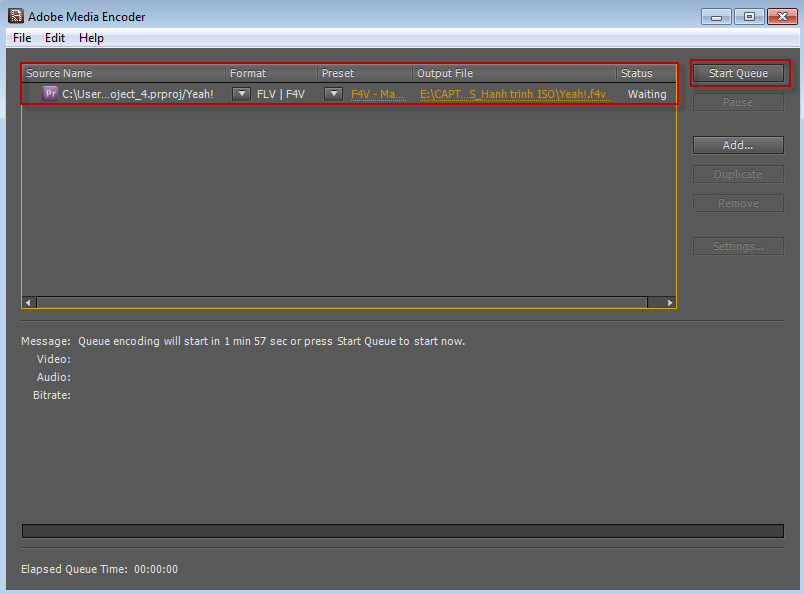The height and width of the screenshot is (594, 804).
Task: Minimize the Adobe Media Encoder window
Action: (716, 17)
